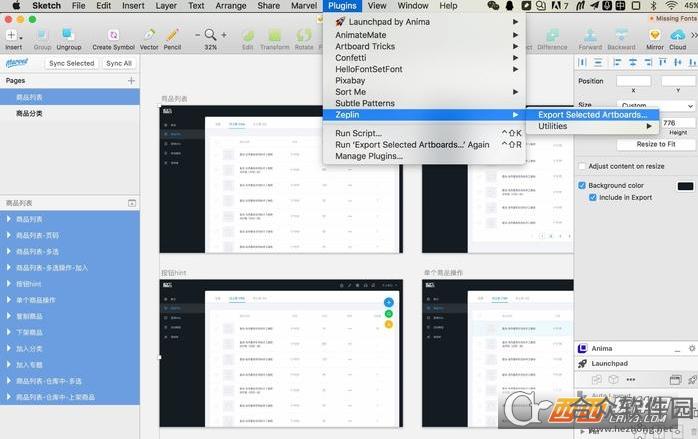Click the three dots icon in Anima panel
The height and width of the screenshot is (439, 698).
point(631,380)
